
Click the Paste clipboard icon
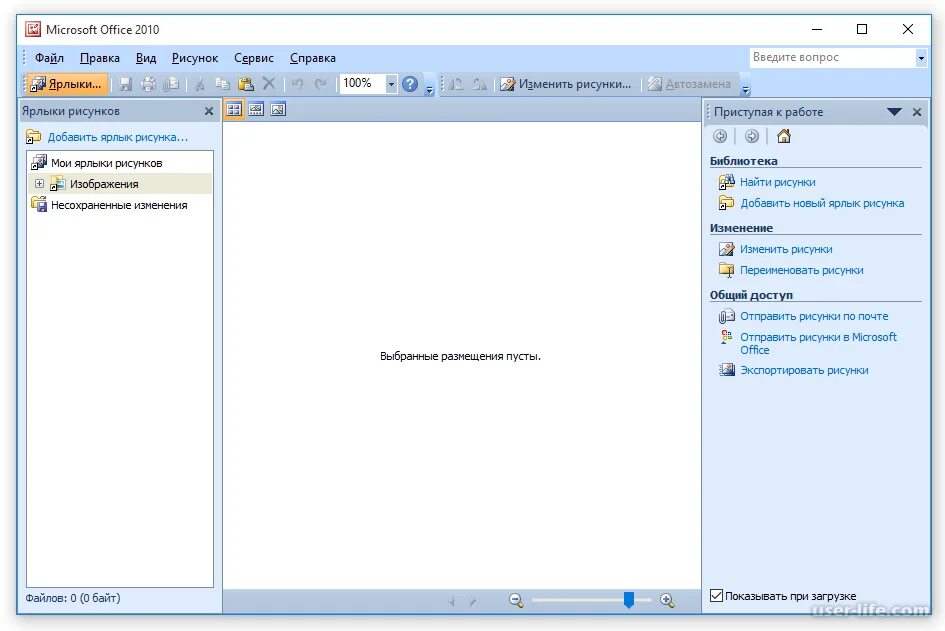245,84
